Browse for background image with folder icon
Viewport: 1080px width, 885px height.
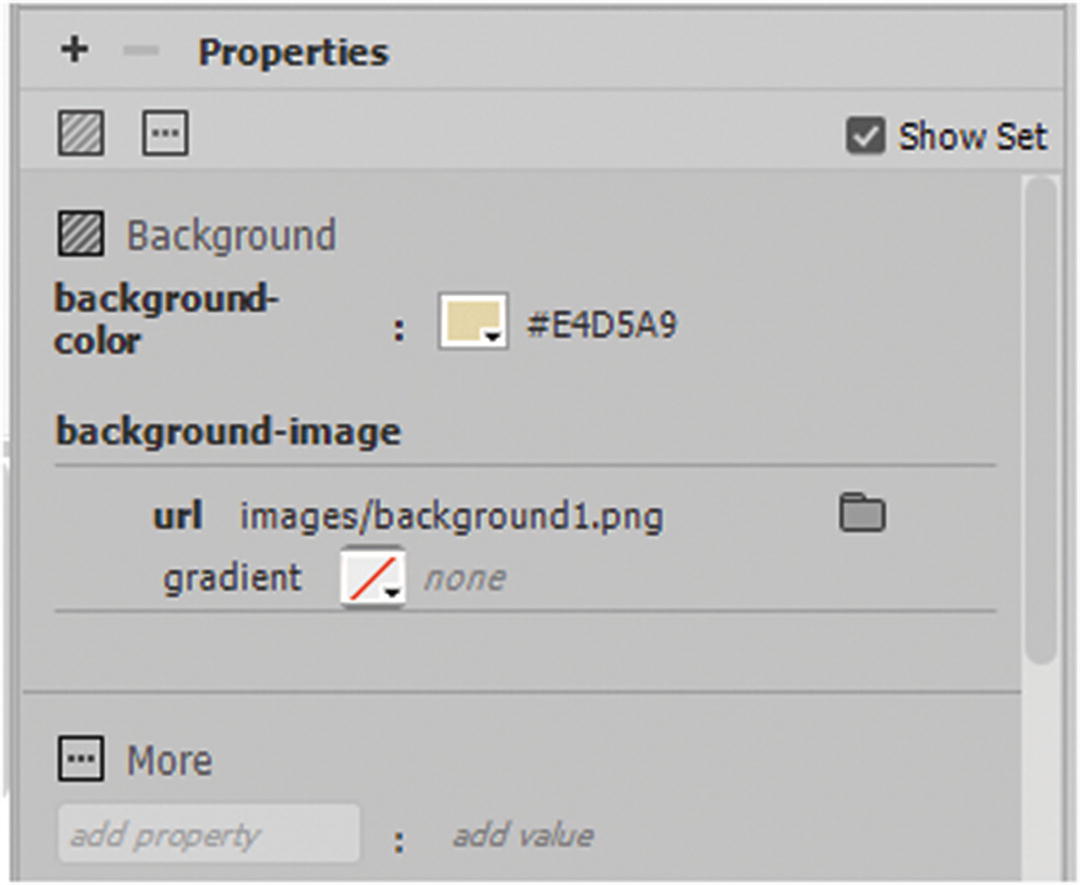click(861, 514)
